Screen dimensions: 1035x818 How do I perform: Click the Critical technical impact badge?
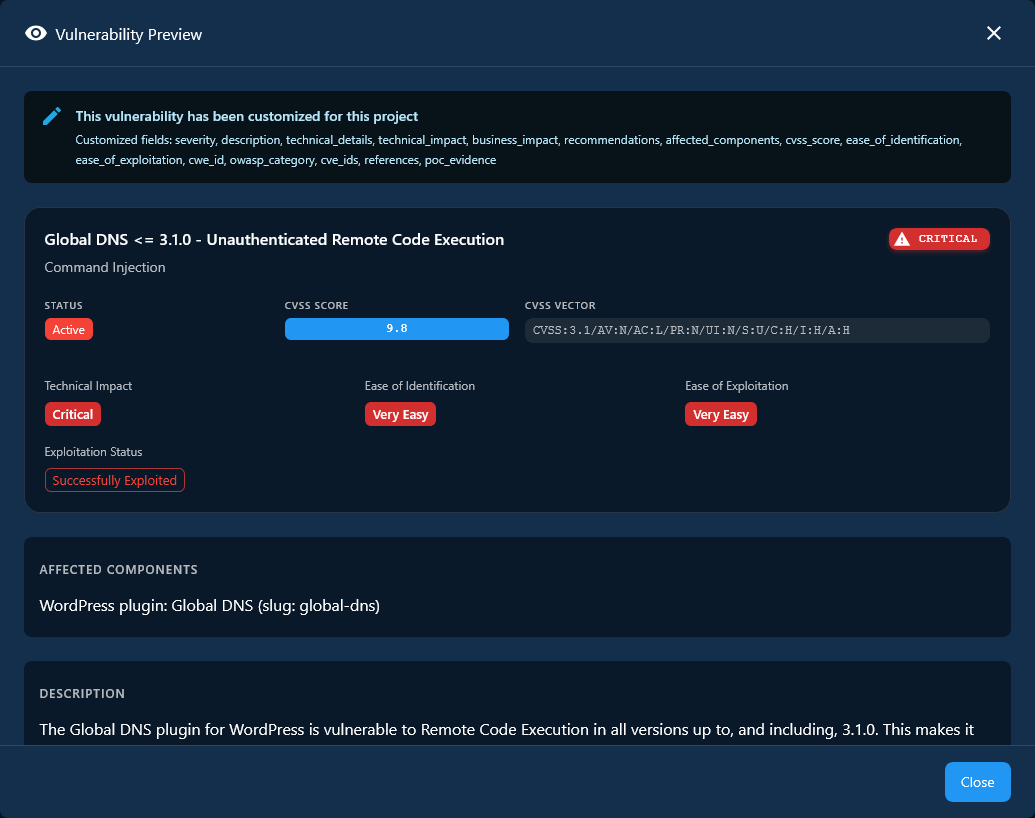[73, 415]
